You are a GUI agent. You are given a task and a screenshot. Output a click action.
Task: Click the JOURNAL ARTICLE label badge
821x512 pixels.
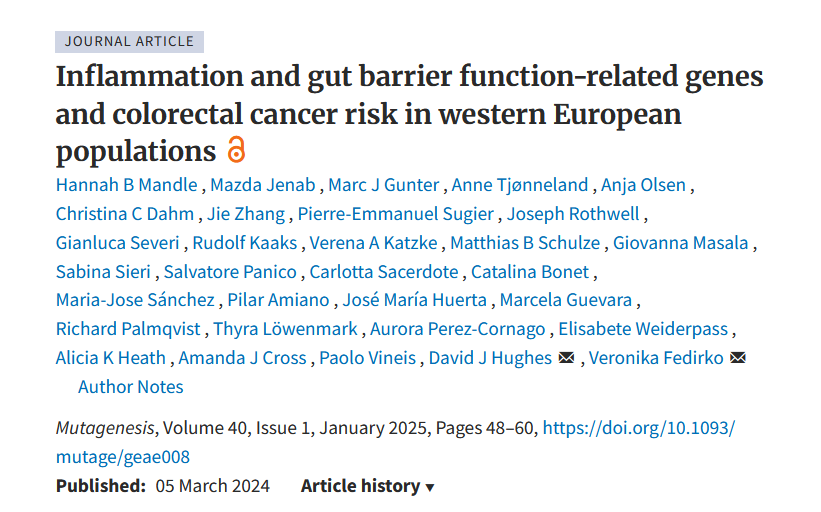click(x=129, y=41)
